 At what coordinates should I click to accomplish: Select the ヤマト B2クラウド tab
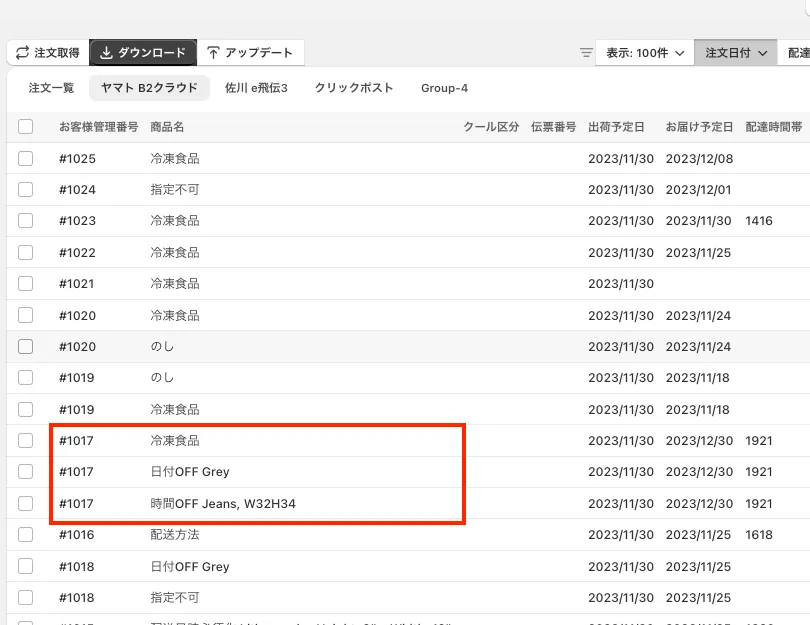tap(149, 88)
